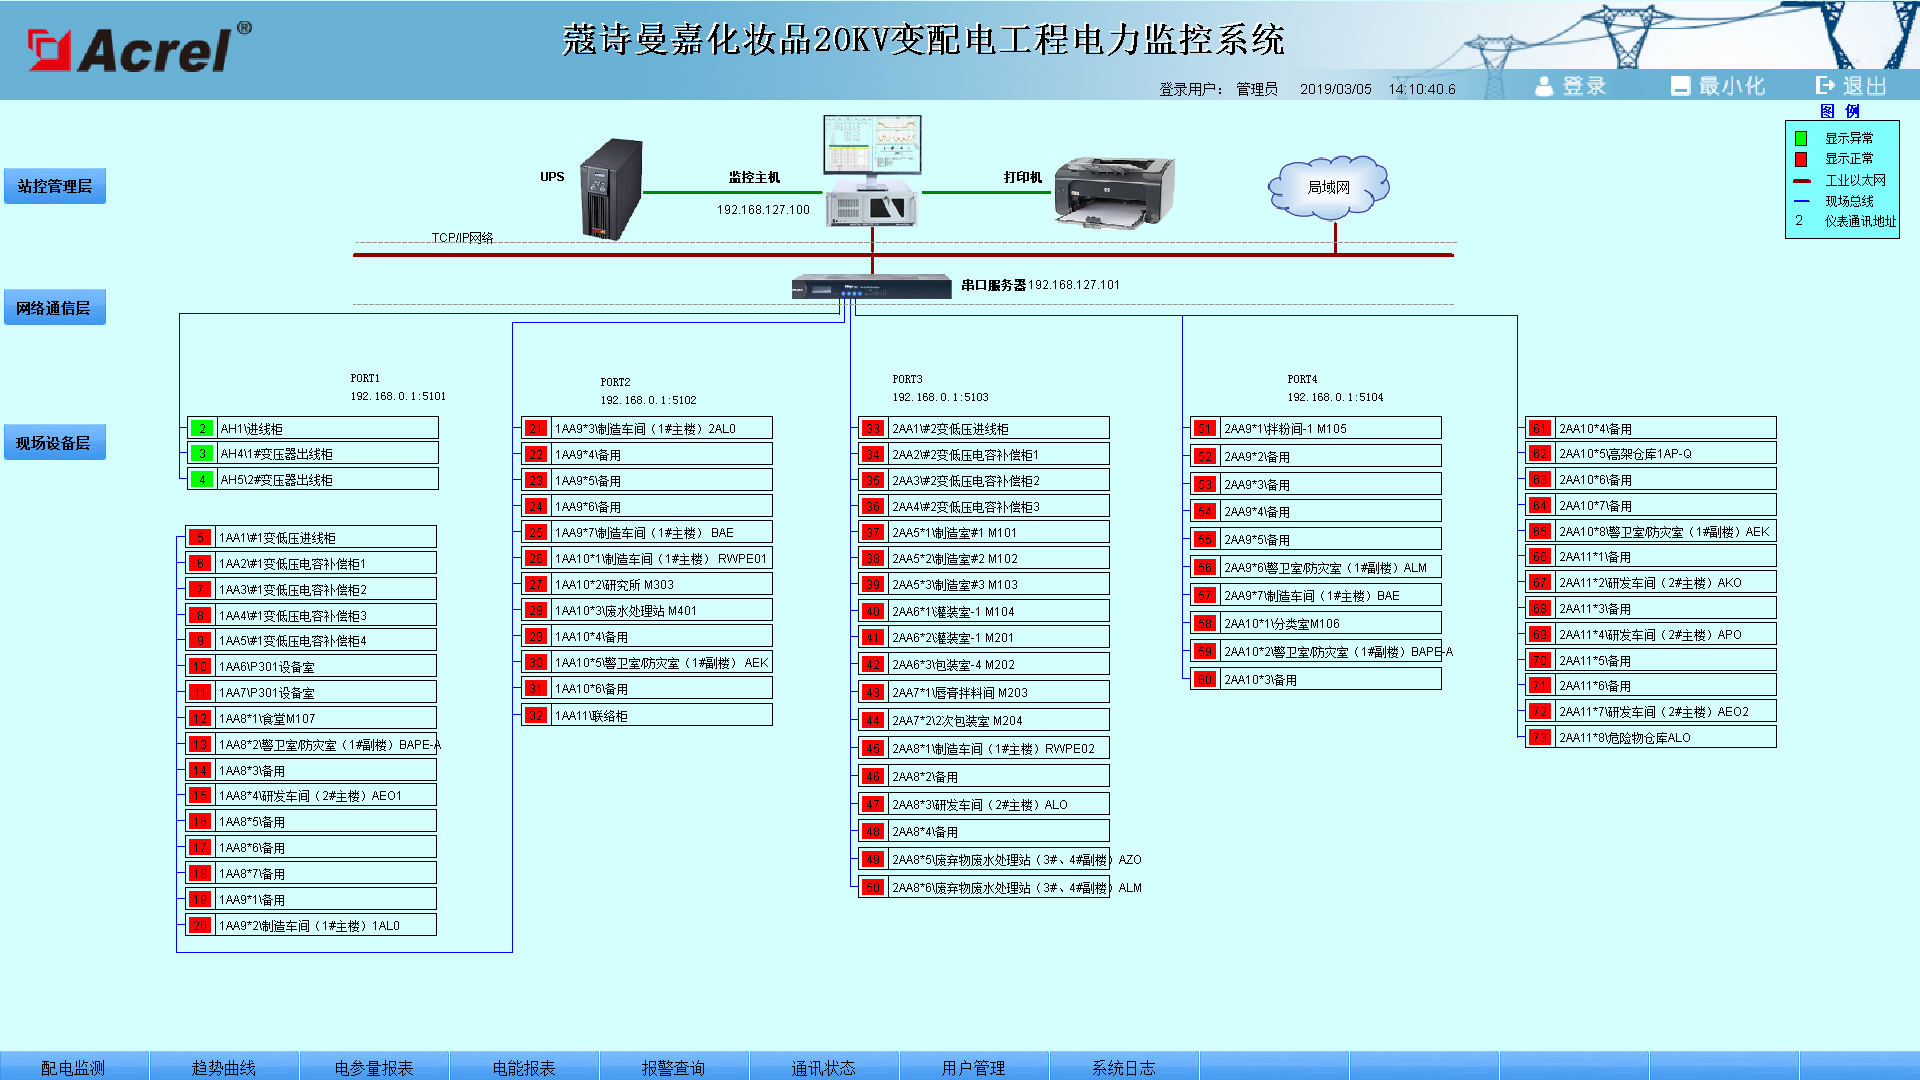Click red address indicator 33
The height and width of the screenshot is (1080, 1920).
click(873, 428)
